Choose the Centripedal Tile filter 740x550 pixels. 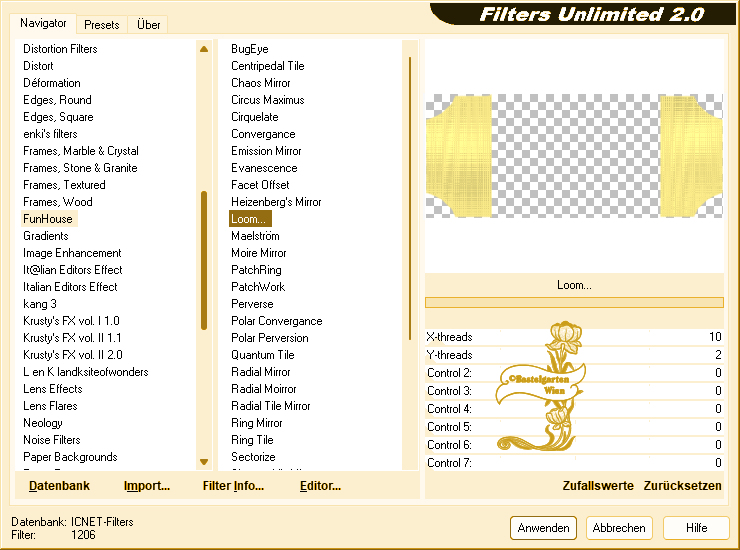tap(268, 66)
